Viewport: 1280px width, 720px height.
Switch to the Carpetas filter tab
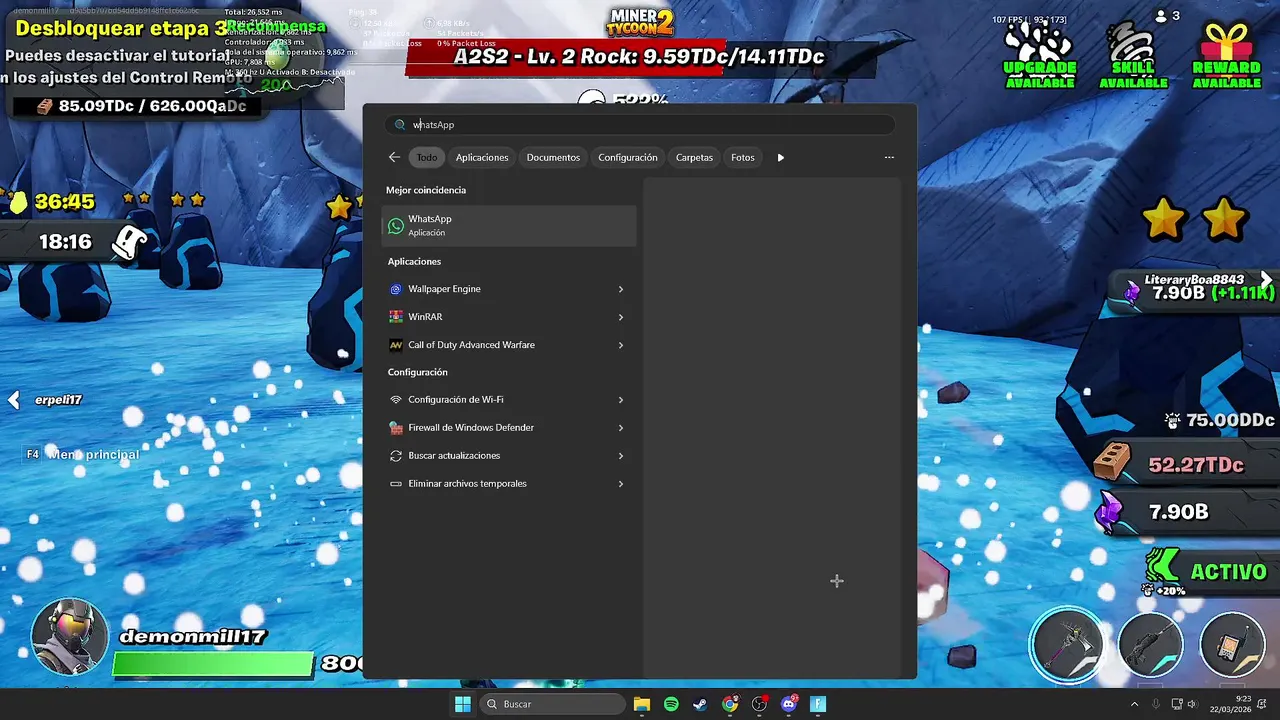coord(694,157)
